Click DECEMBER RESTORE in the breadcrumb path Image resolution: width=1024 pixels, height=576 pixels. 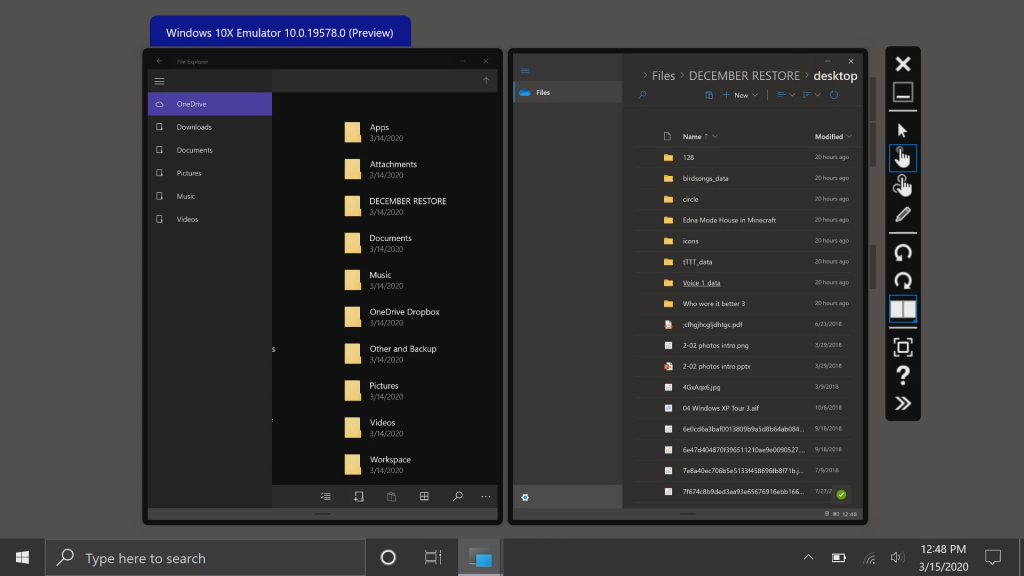[744, 76]
